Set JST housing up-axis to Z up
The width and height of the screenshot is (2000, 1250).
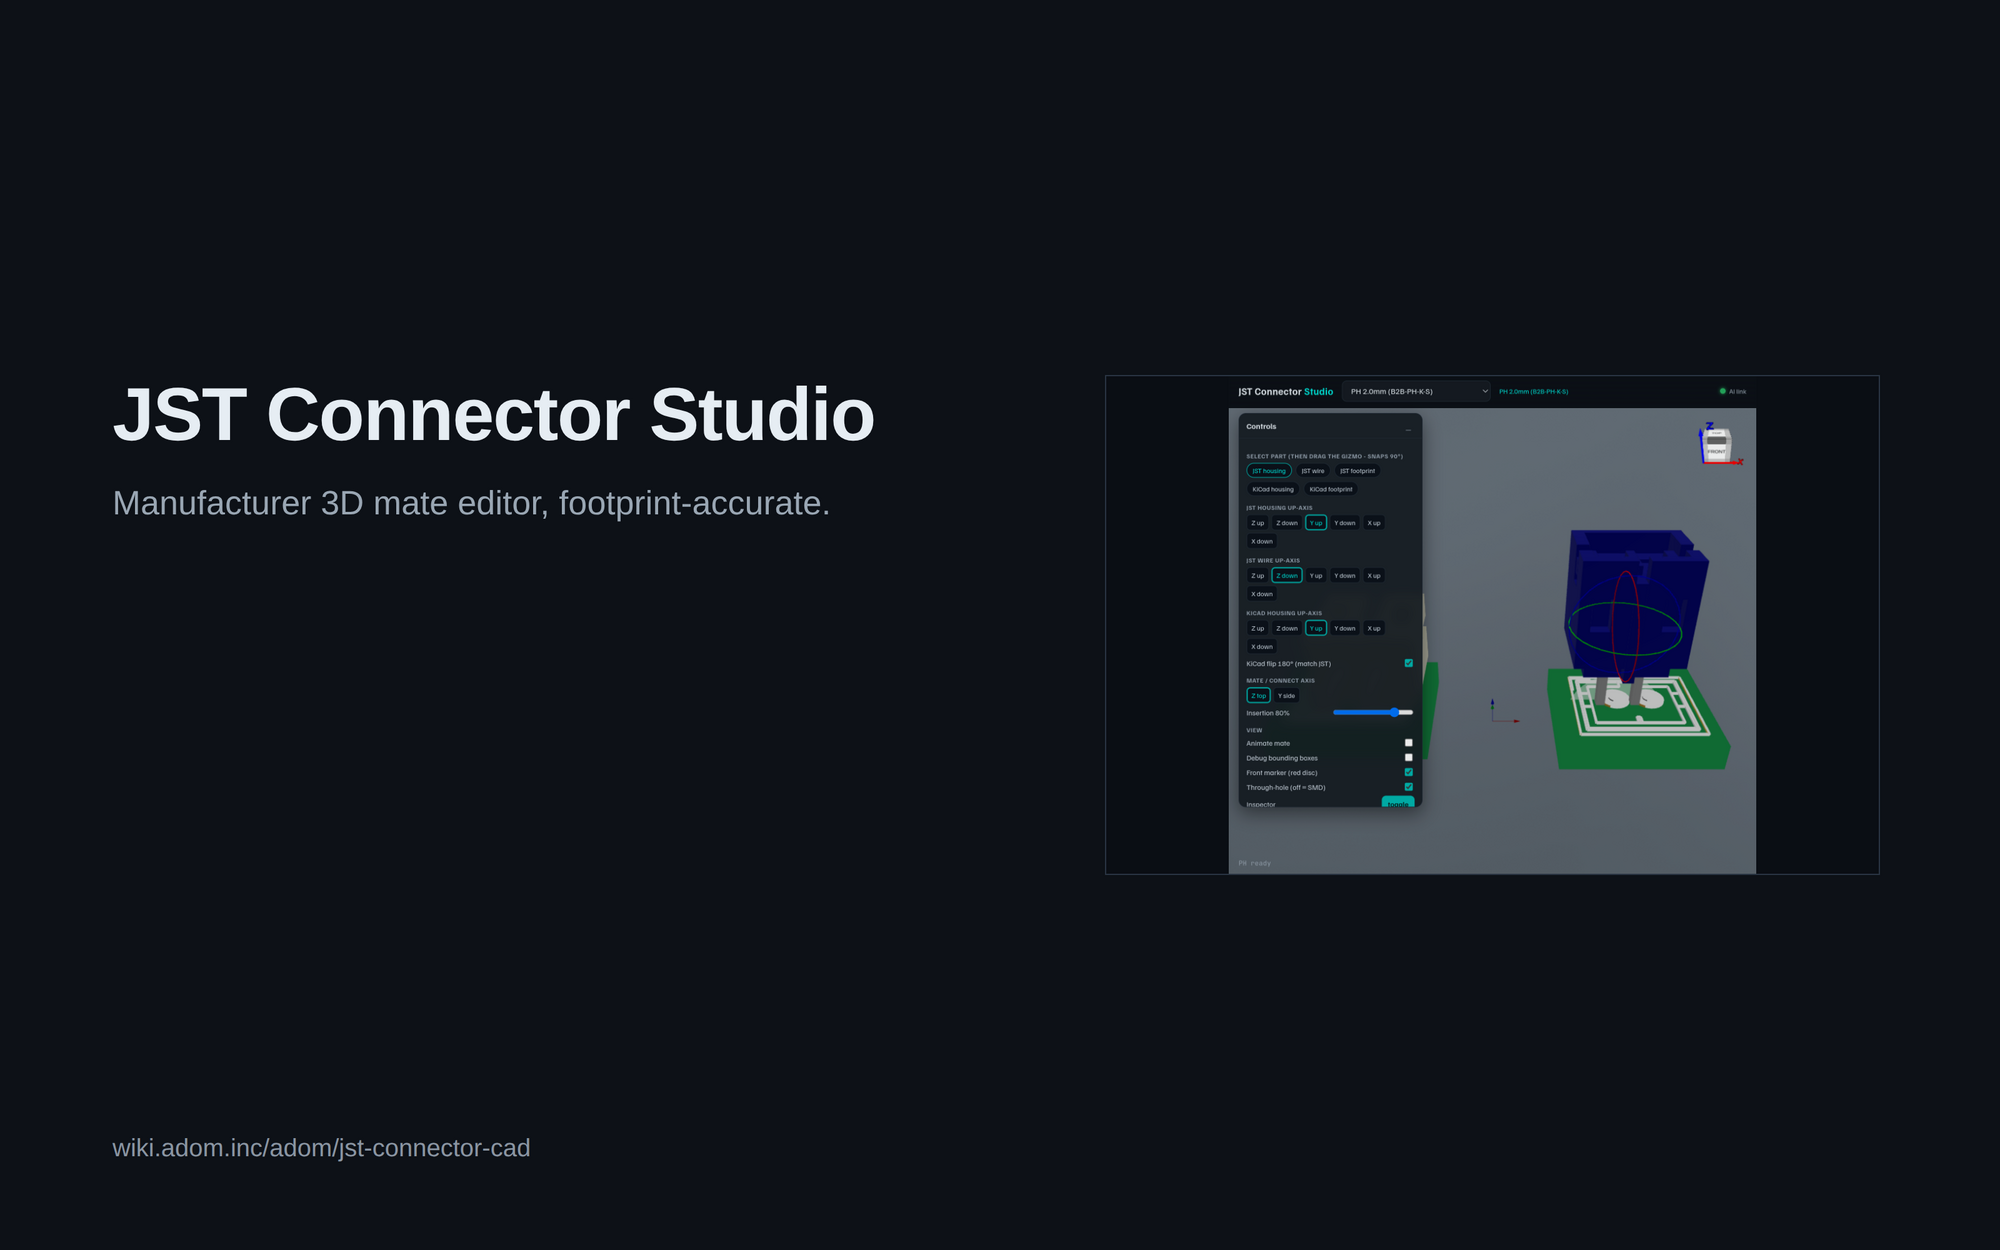(x=1257, y=523)
